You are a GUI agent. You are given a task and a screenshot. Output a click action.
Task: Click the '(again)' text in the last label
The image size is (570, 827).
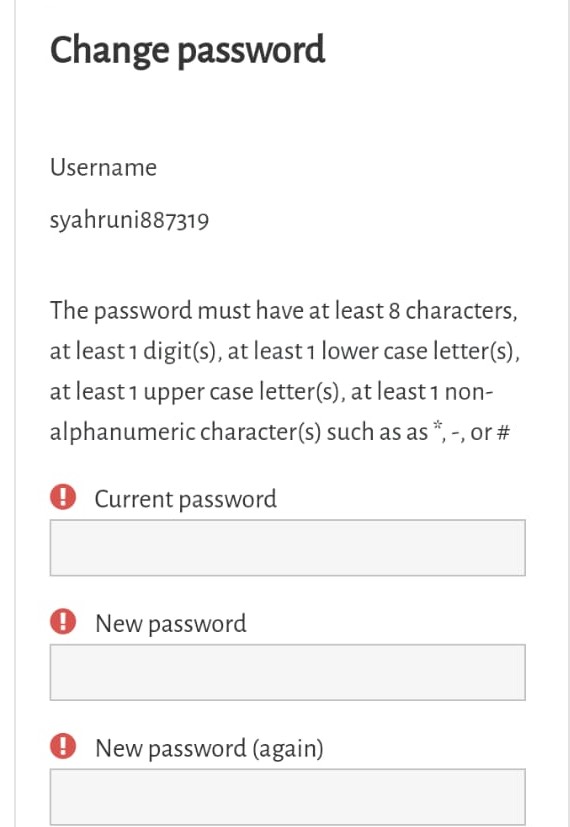(x=287, y=749)
